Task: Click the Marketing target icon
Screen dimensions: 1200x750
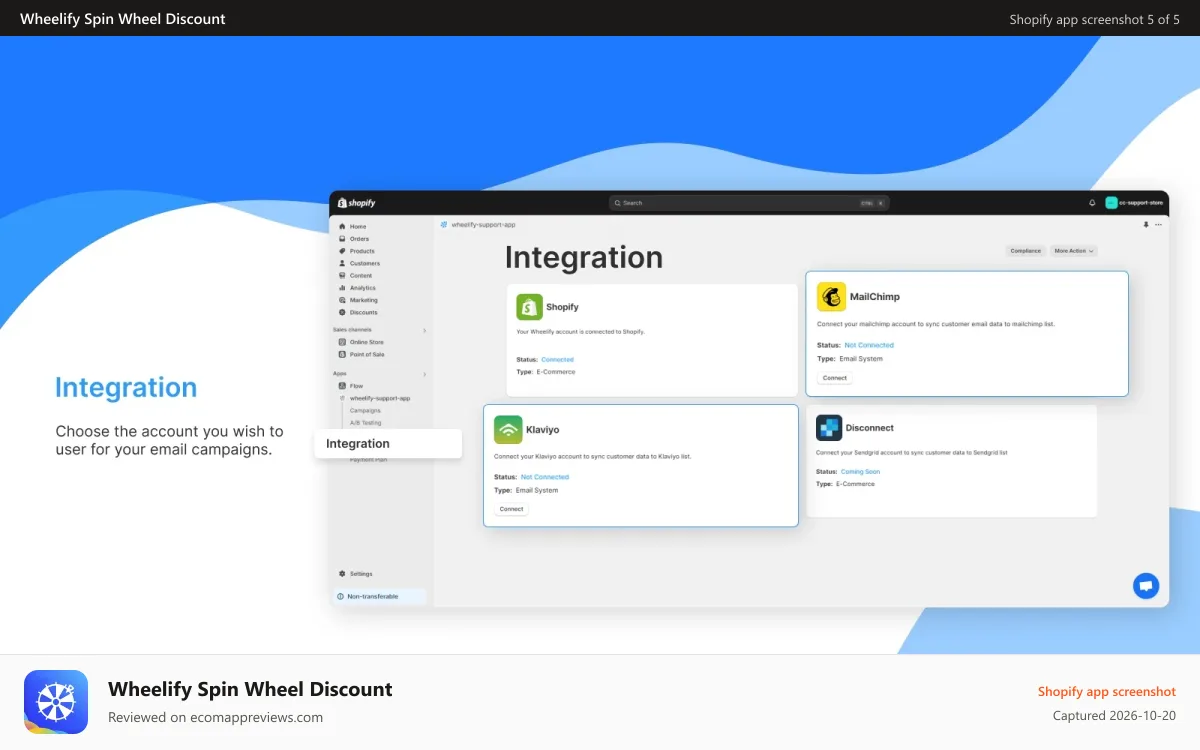Action: tap(342, 300)
